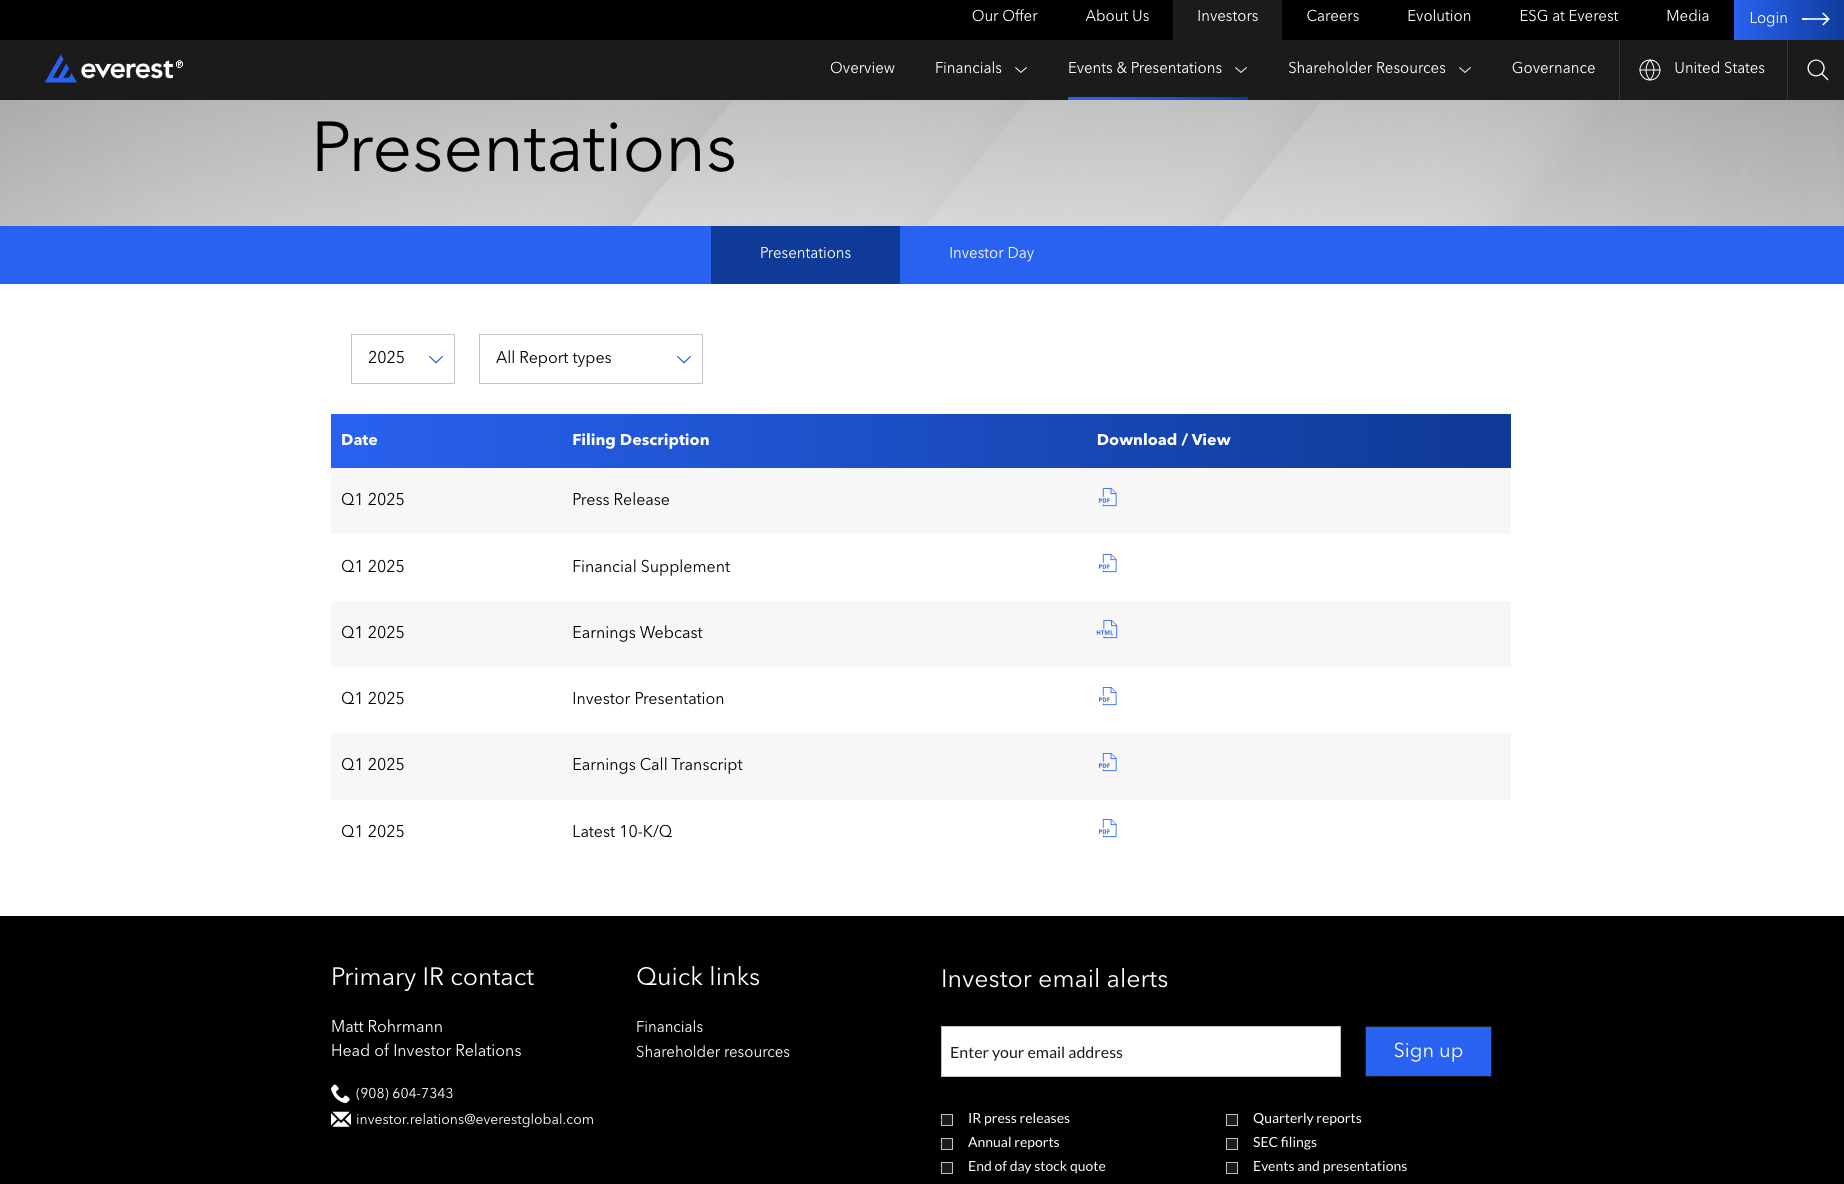Click the Sign up button
The width and height of the screenshot is (1844, 1184).
1428,1051
